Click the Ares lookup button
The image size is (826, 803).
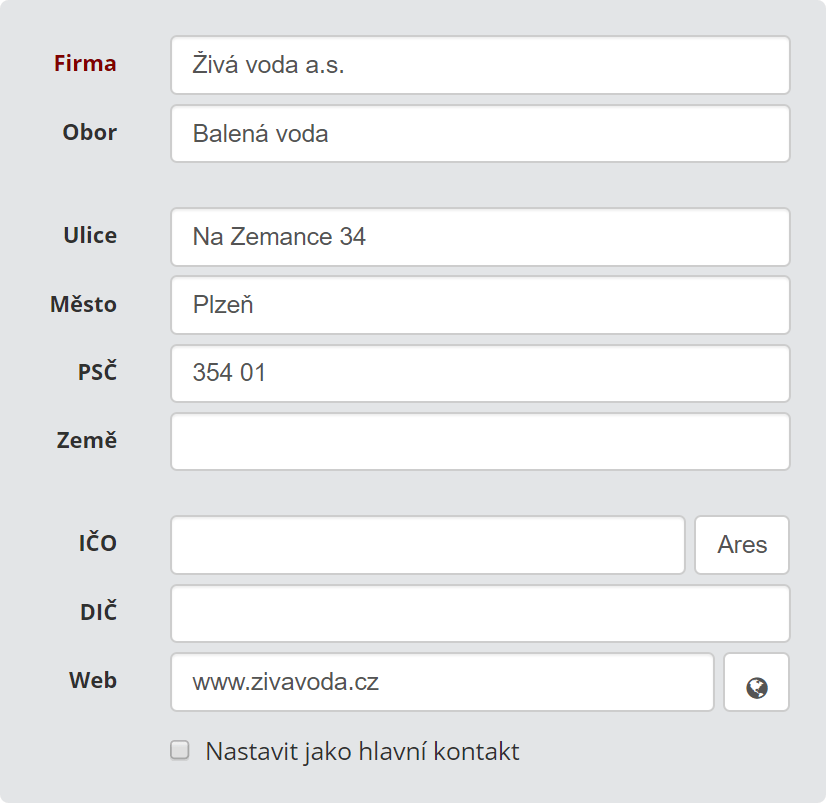[x=742, y=545]
